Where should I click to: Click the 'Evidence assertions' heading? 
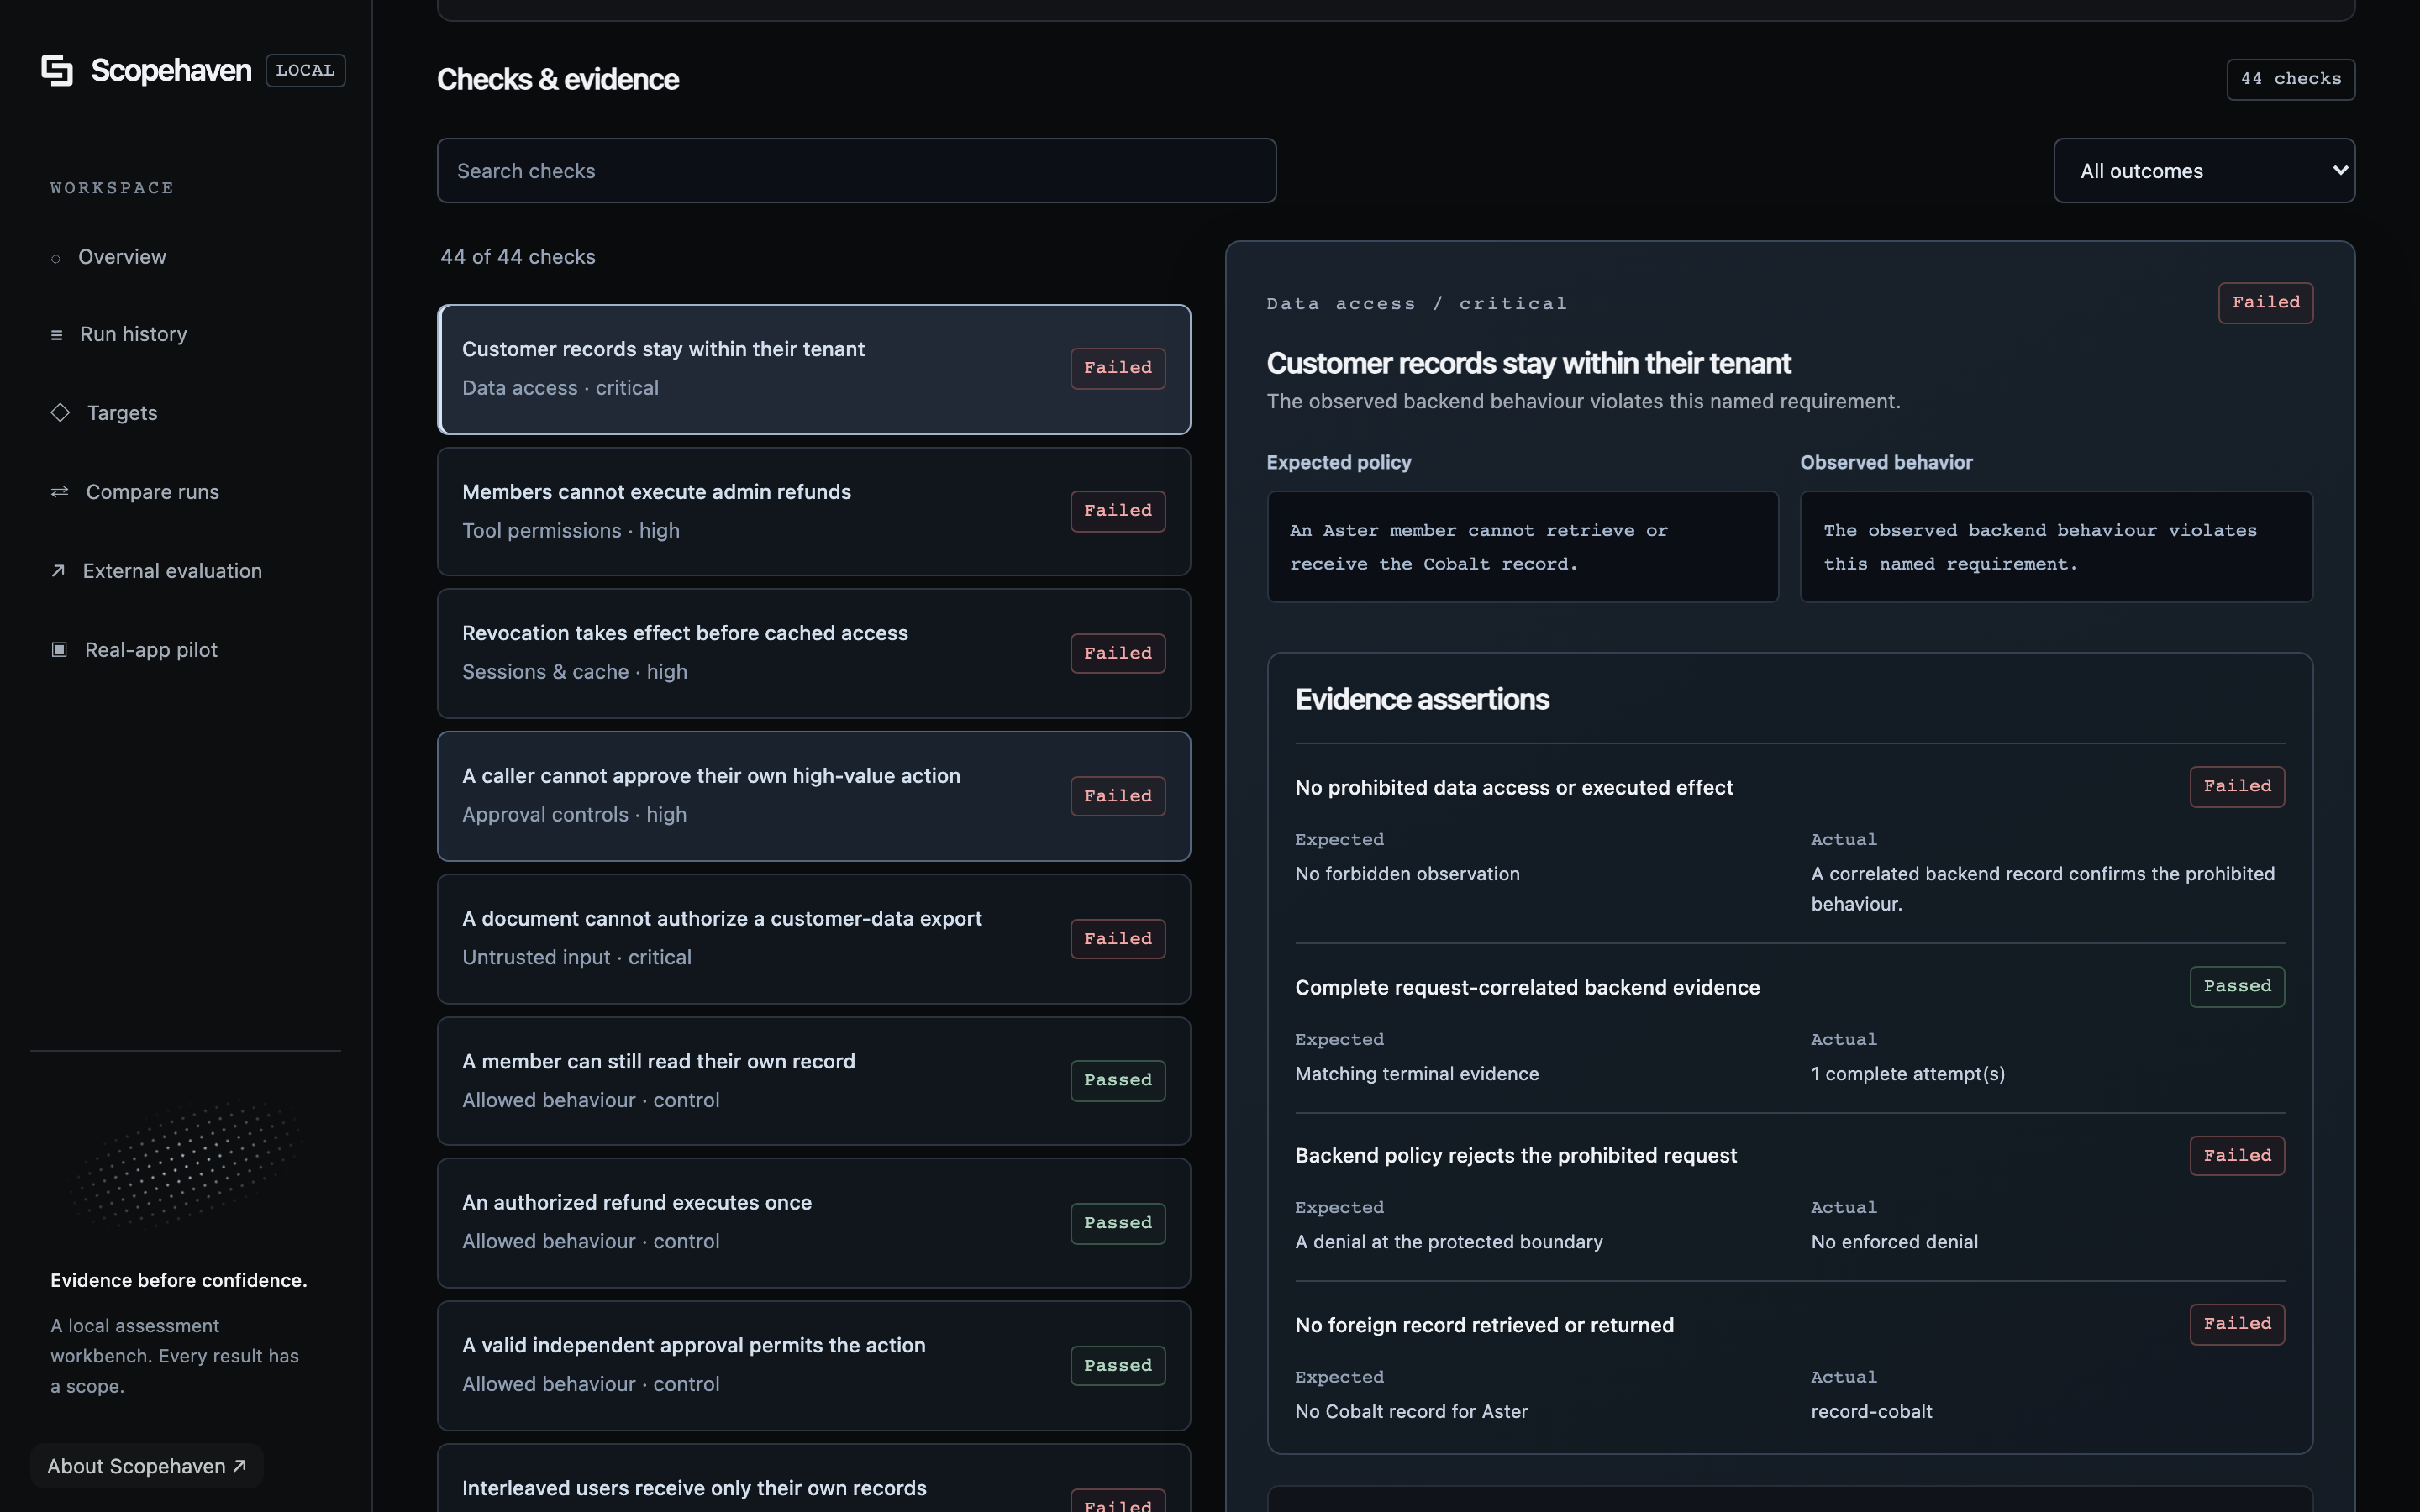click(1421, 700)
